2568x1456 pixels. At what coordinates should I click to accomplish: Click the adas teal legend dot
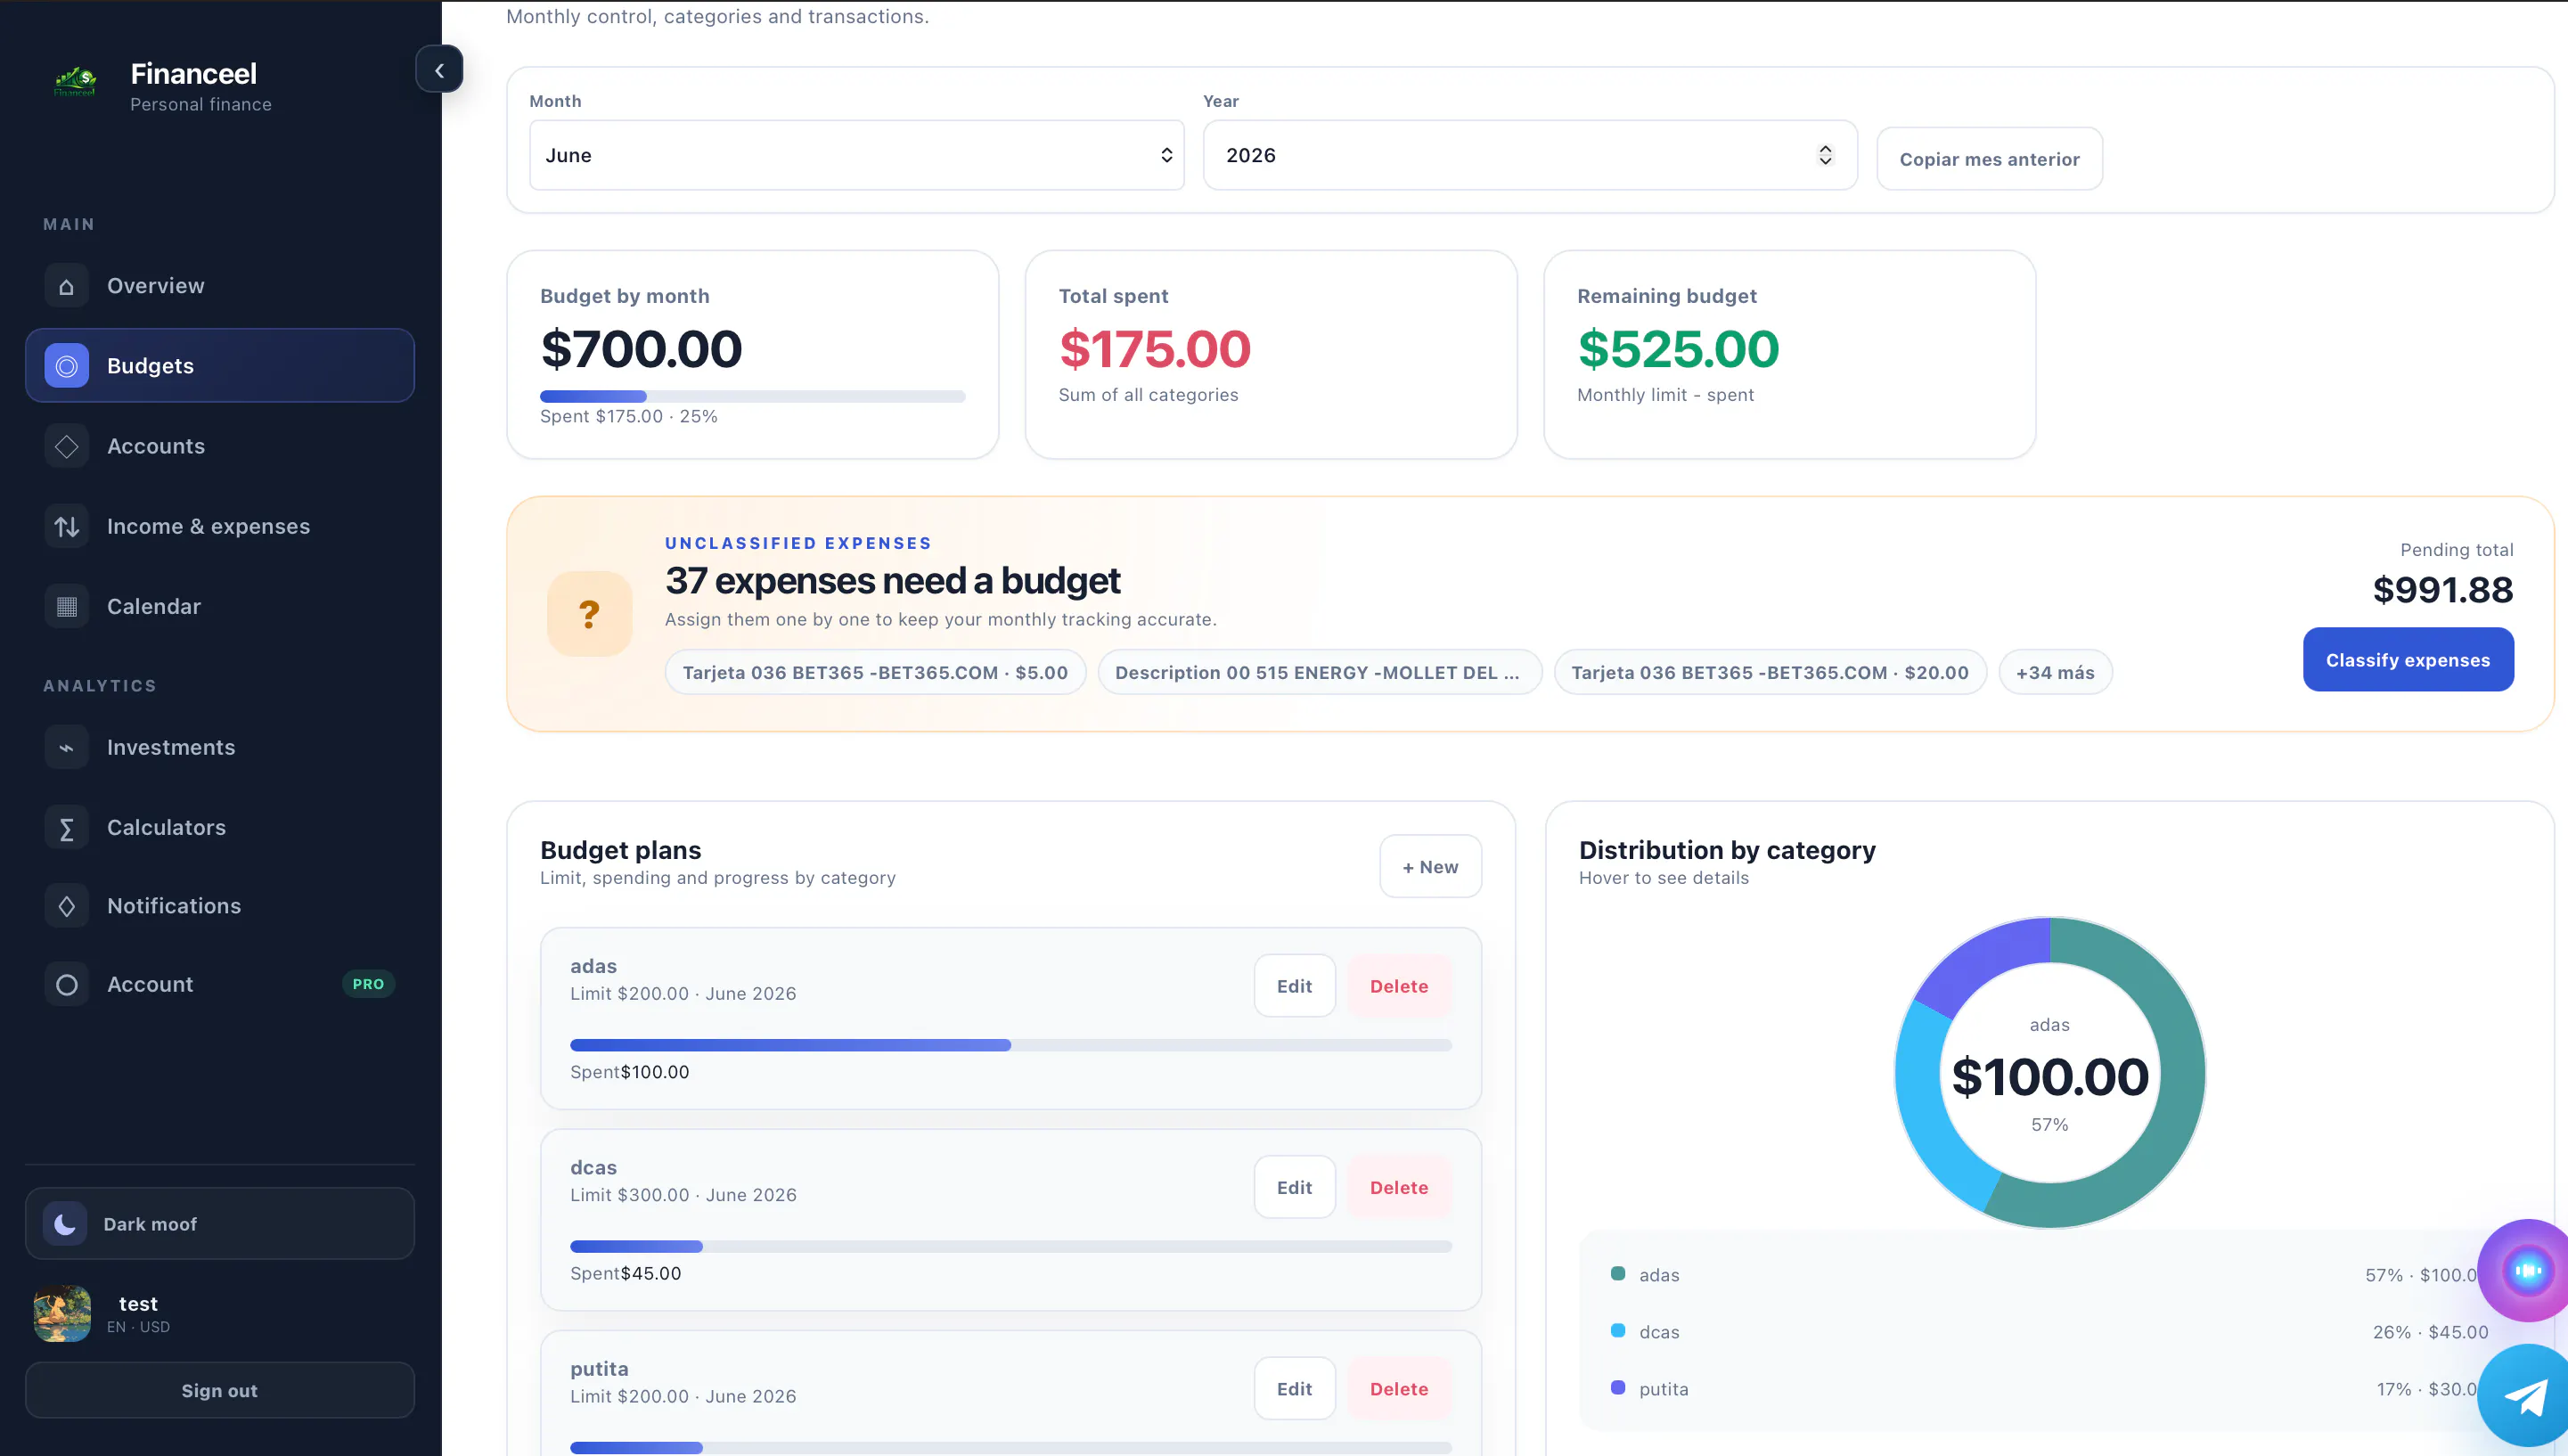pyautogui.click(x=1618, y=1274)
